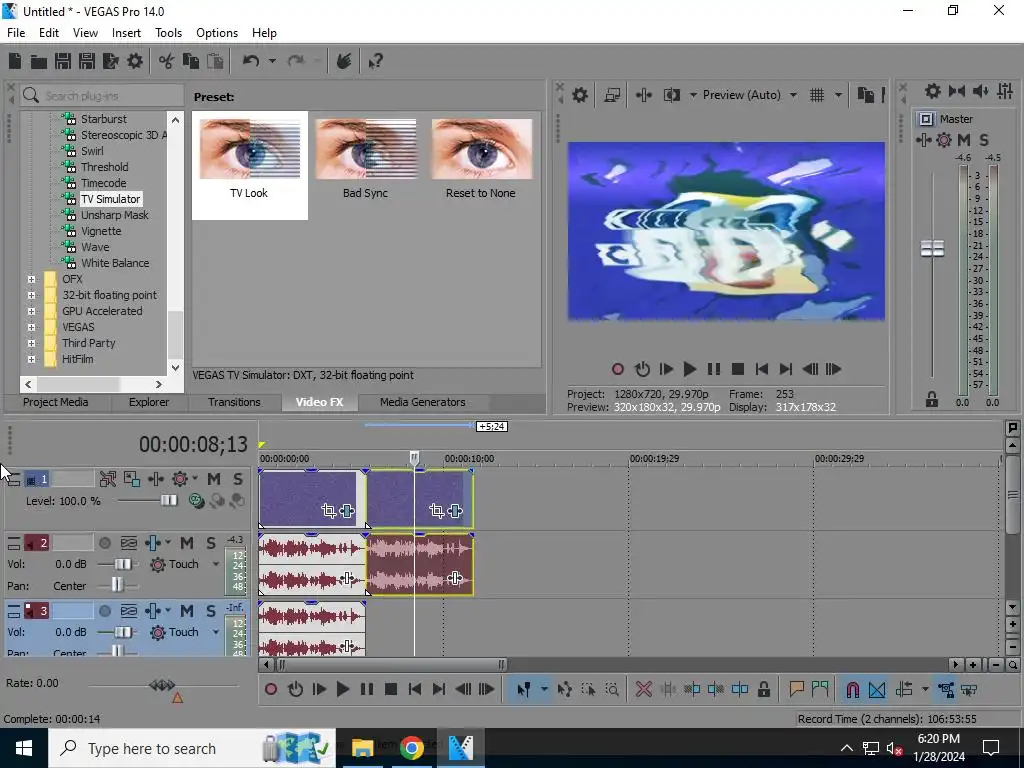Open the Options menu
1024x768 pixels.
tap(217, 33)
